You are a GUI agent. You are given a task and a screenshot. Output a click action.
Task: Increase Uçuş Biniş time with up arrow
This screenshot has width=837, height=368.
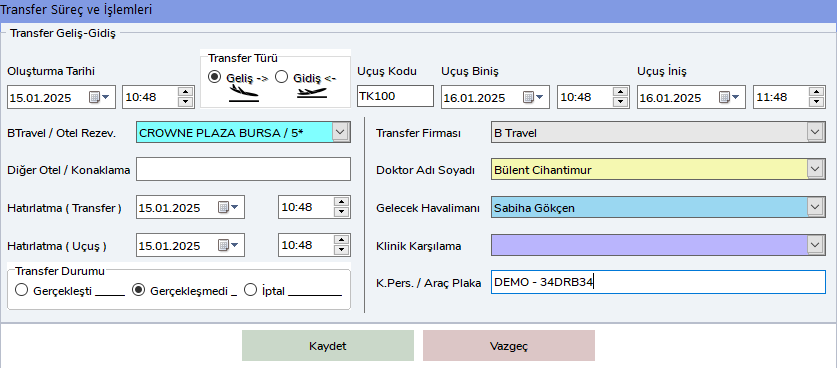[620, 92]
